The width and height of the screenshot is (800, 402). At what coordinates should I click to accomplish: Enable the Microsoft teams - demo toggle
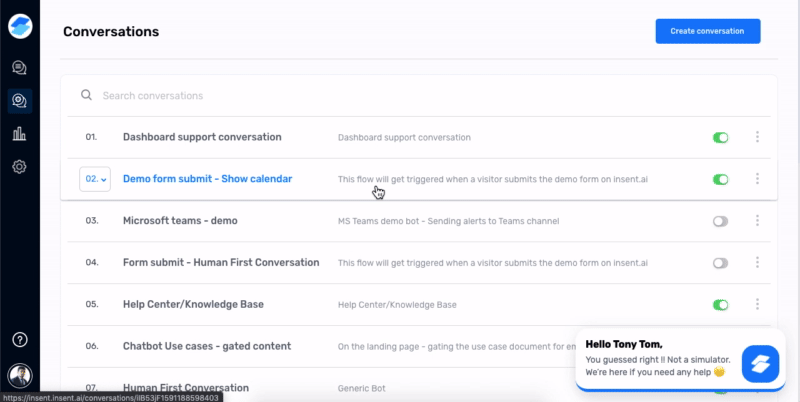point(720,221)
